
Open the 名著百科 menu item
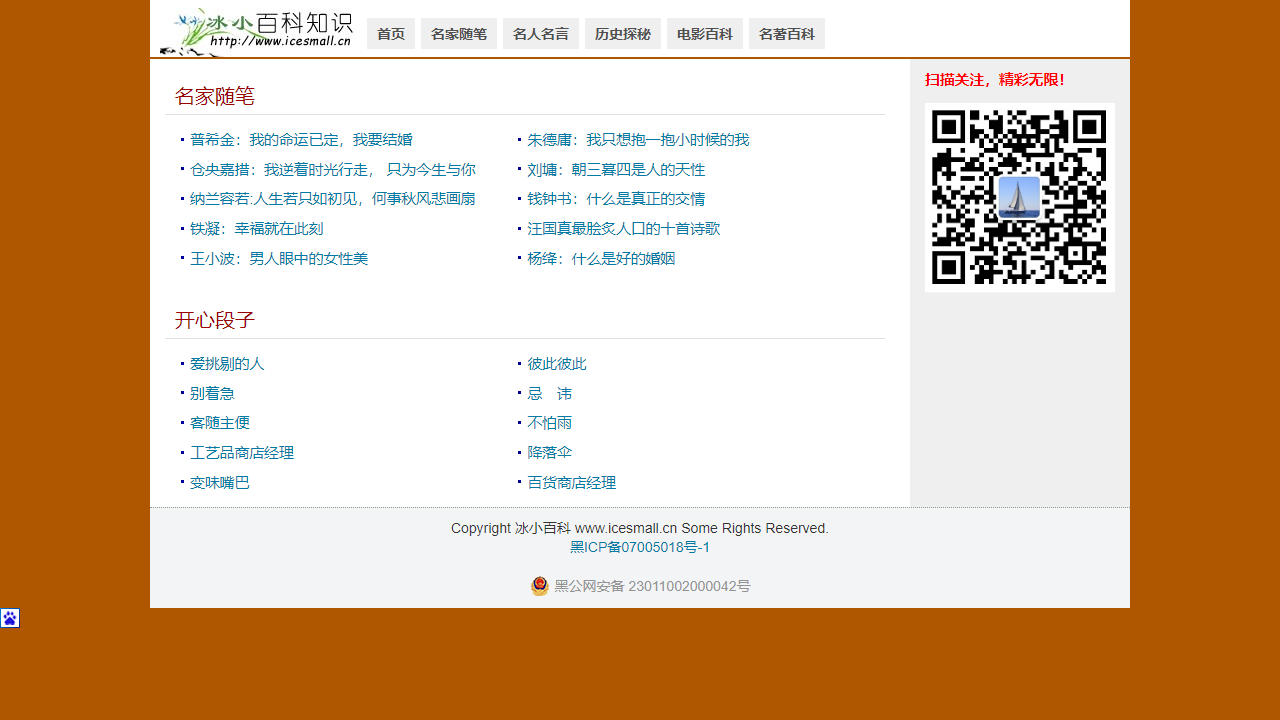point(787,34)
